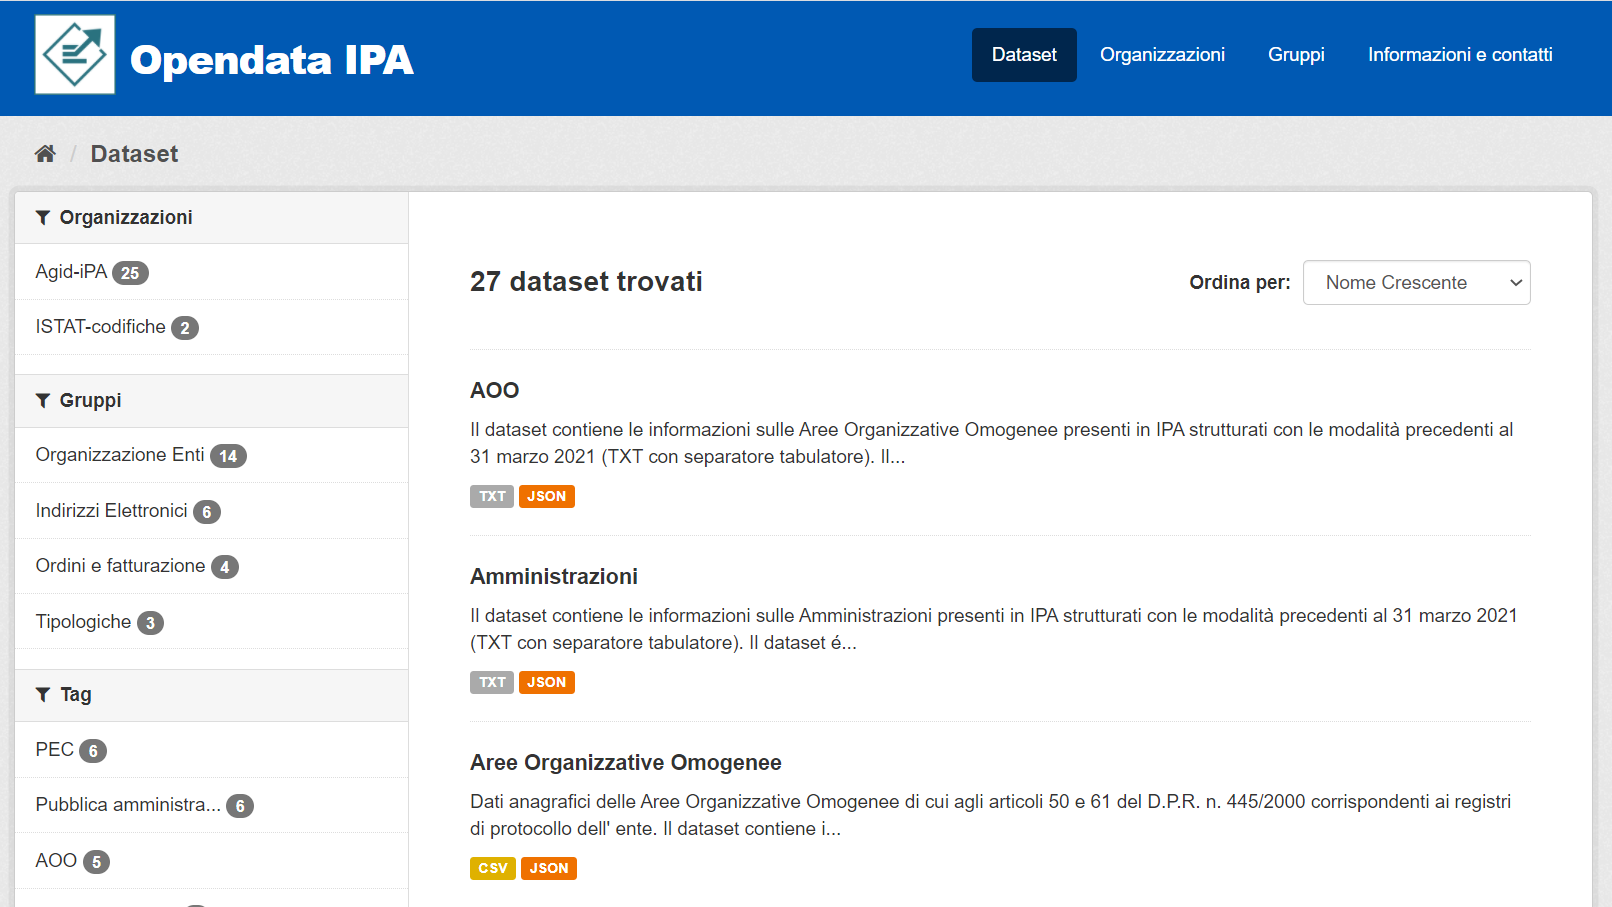This screenshot has width=1612, height=907.
Task: Open the Informazioni e contatti page
Action: pyautogui.click(x=1459, y=55)
